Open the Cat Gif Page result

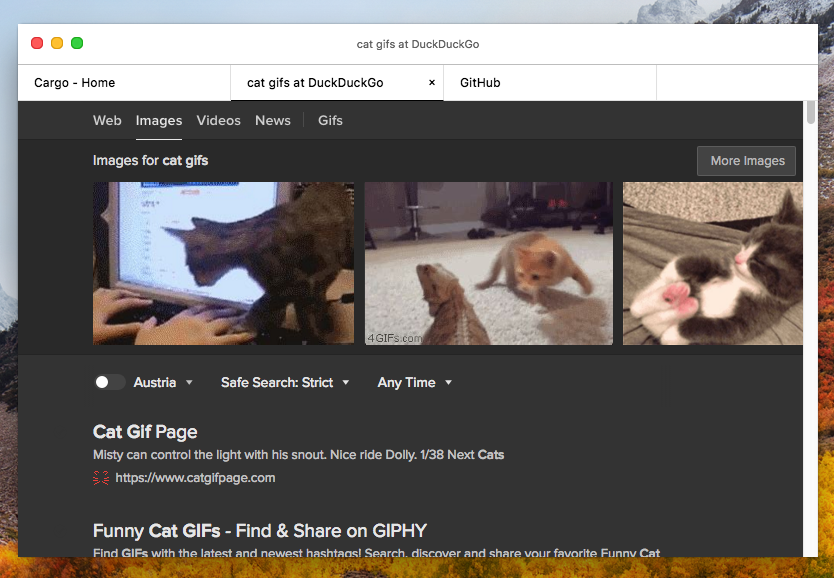145,432
